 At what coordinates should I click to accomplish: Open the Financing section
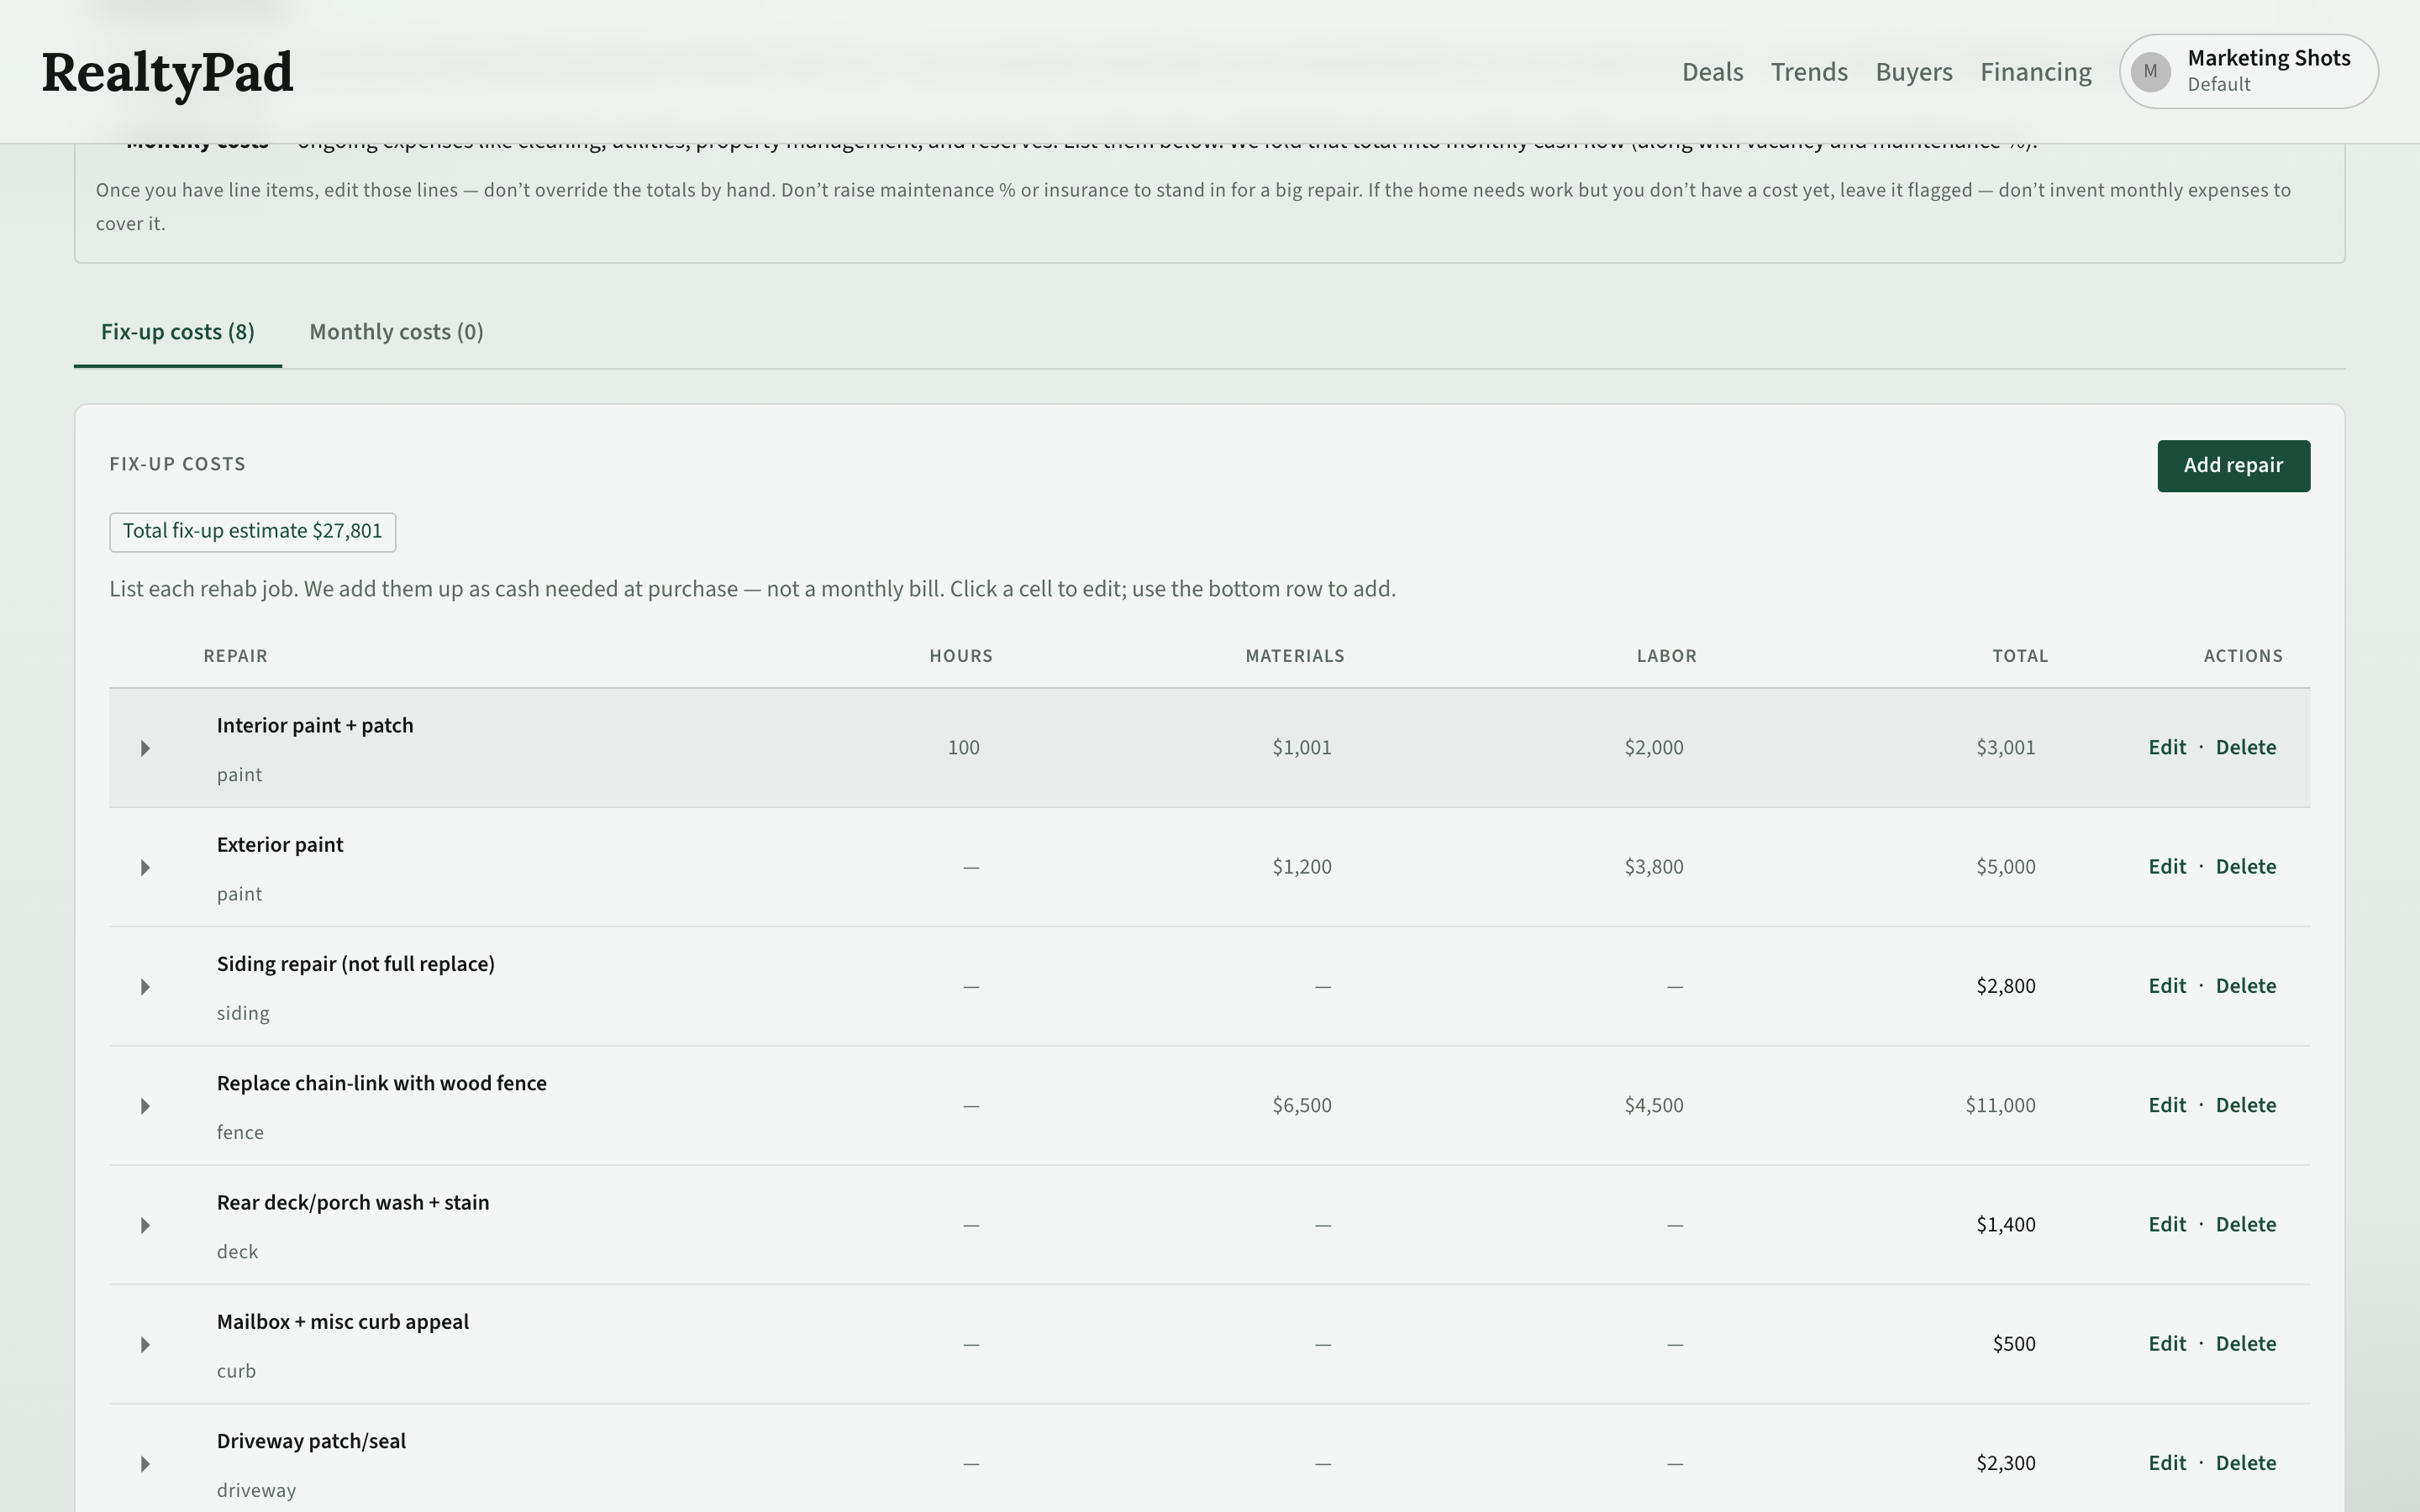[x=2035, y=72]
